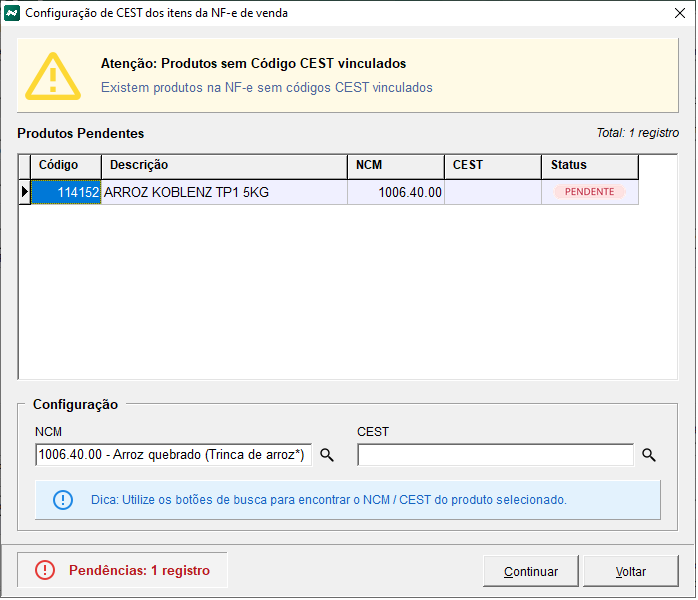Select the row indicator arrow in grid

tap(24, 192)
